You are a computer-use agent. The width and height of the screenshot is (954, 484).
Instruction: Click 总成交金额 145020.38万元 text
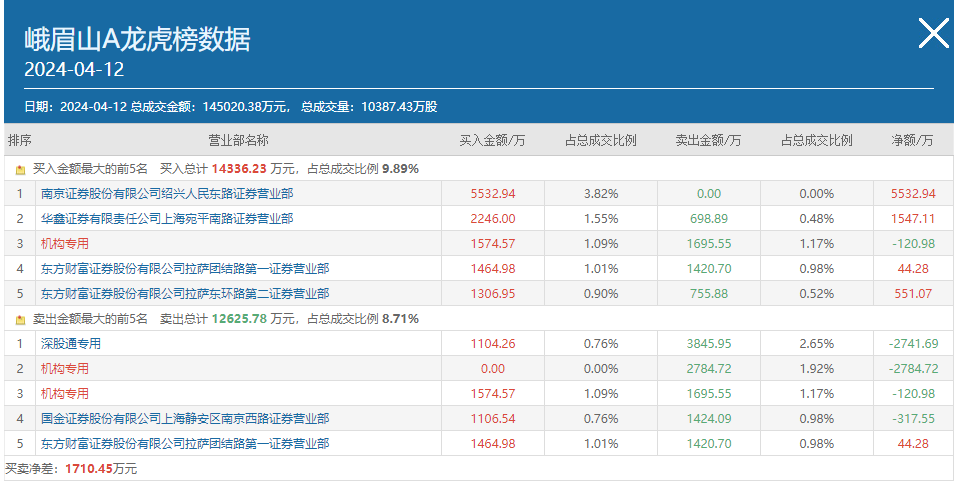209,107
